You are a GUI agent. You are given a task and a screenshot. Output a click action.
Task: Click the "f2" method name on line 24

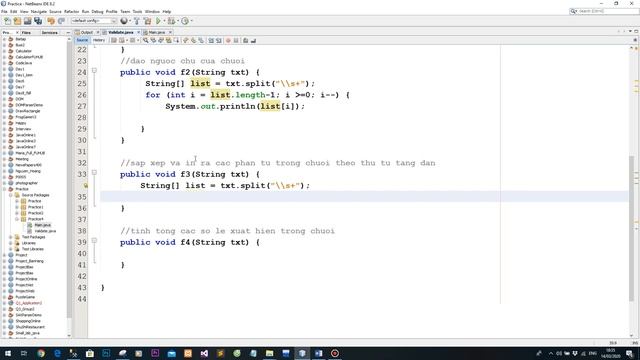tap(186, 72)
